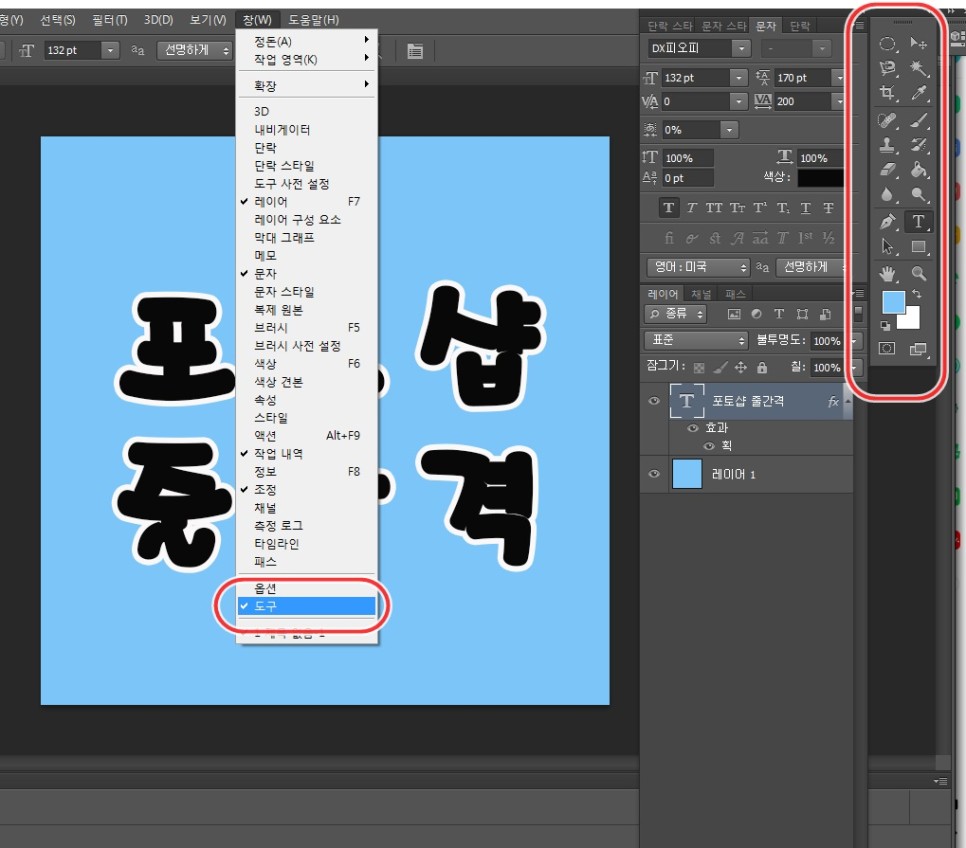Select the Blur droplet tool
966x848 pixels.
tap(887, 195)
